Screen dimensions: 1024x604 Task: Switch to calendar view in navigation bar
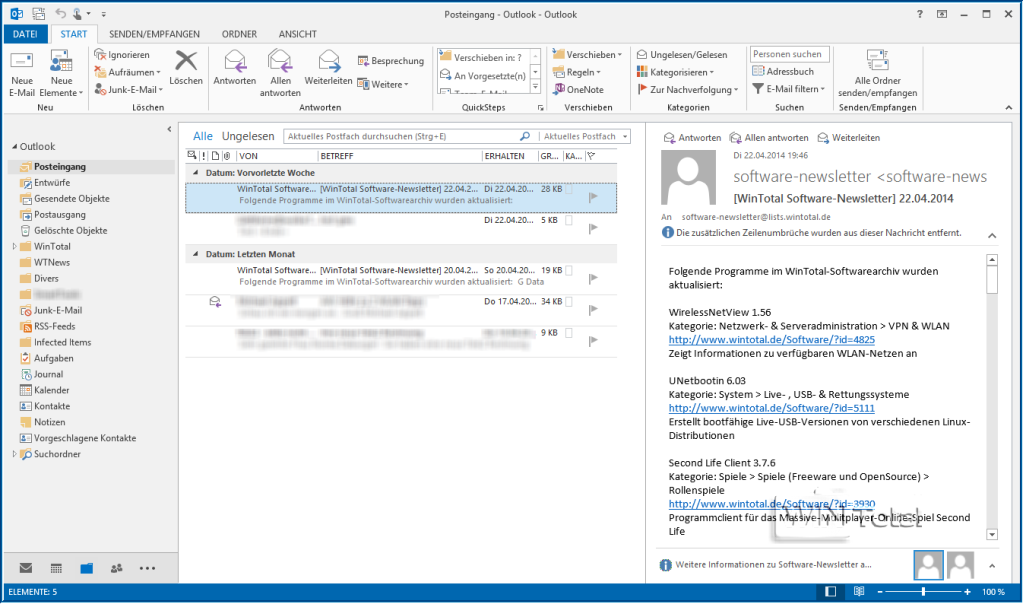tap(56, 568)
